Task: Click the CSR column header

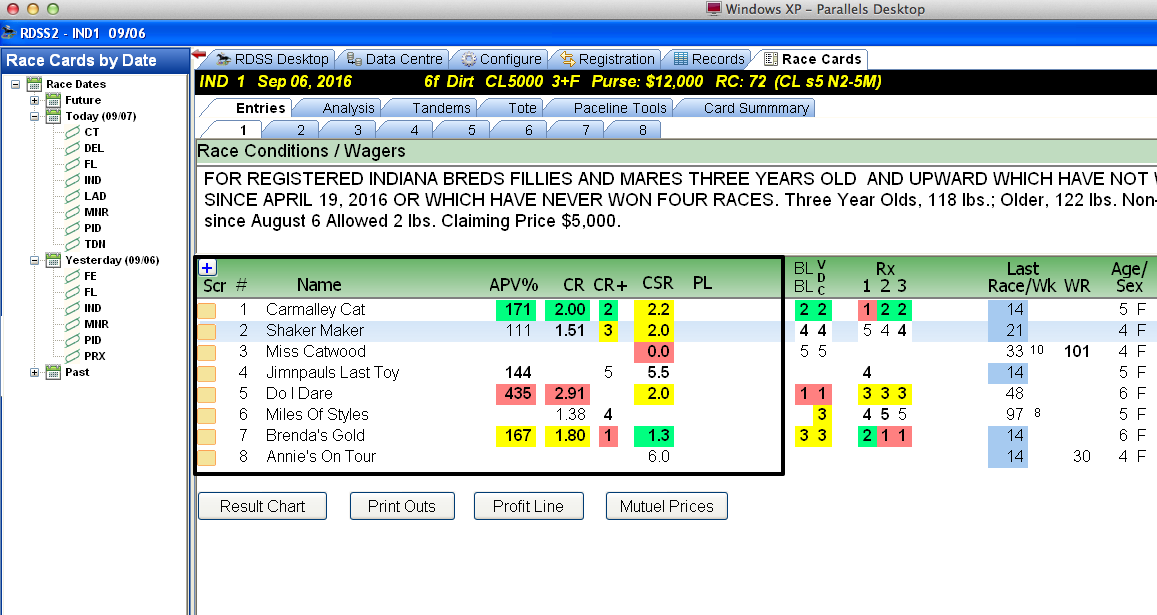Action: (x=657, y=284)
